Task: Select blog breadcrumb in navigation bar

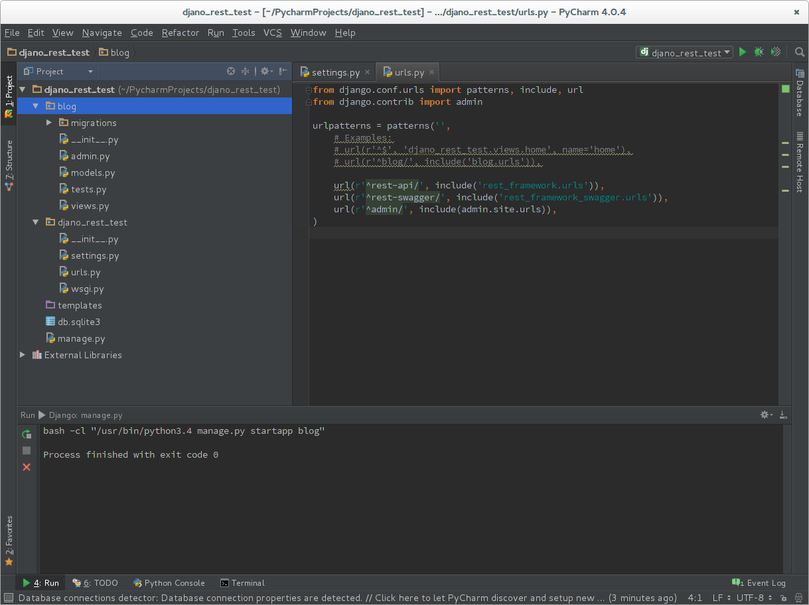Action: [114, 52]
